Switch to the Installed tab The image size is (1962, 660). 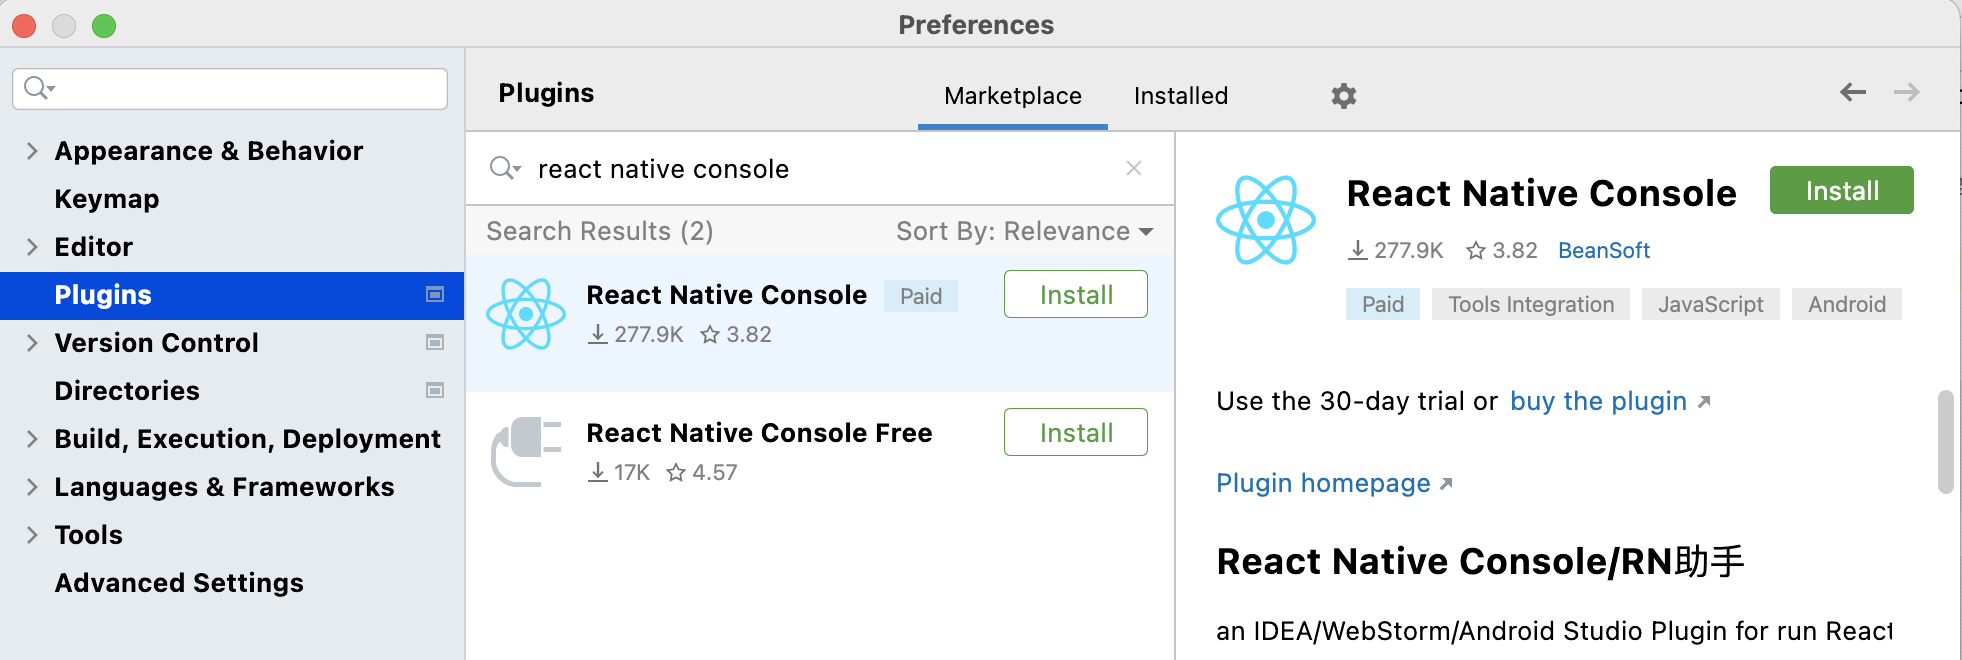[x=1180, y=96]
